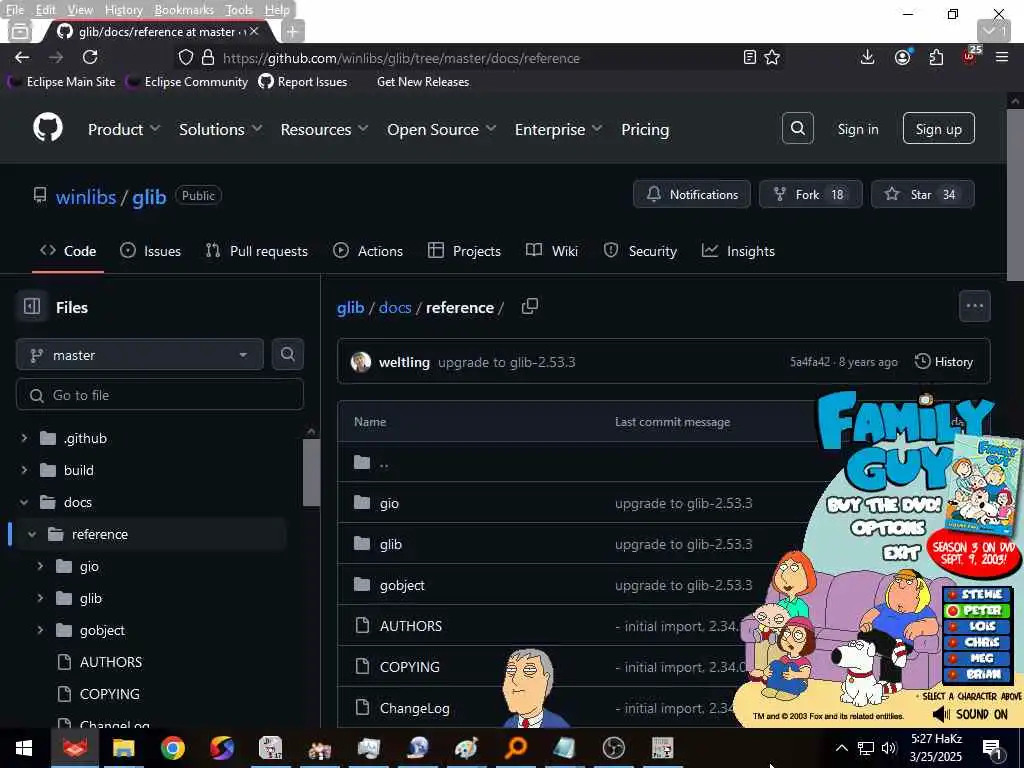Expand the Enterprise dropdown
The height and width of the screenshot is (768, 1024).
(x=558, y=129)
